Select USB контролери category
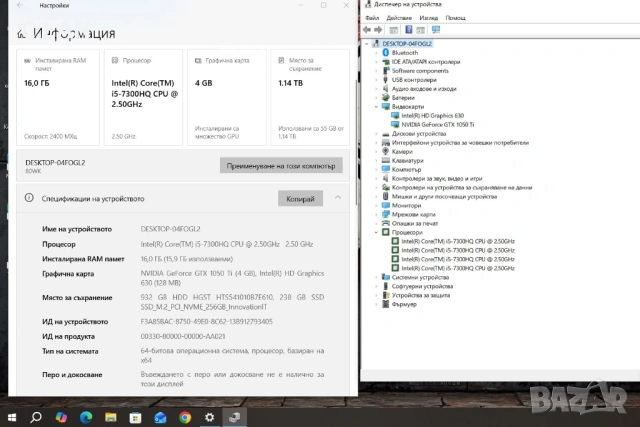This screenshot has width=640, height=427. (414, 80)
